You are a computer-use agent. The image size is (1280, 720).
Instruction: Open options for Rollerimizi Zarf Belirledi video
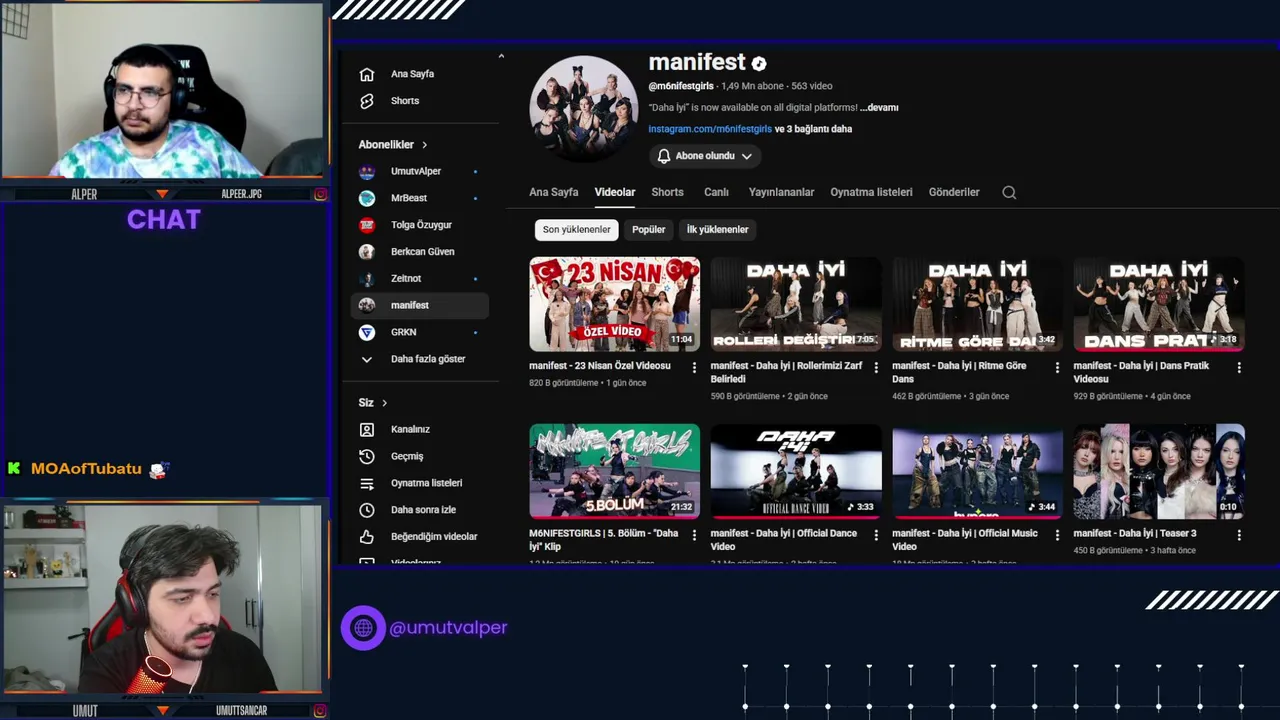point(876,368)
